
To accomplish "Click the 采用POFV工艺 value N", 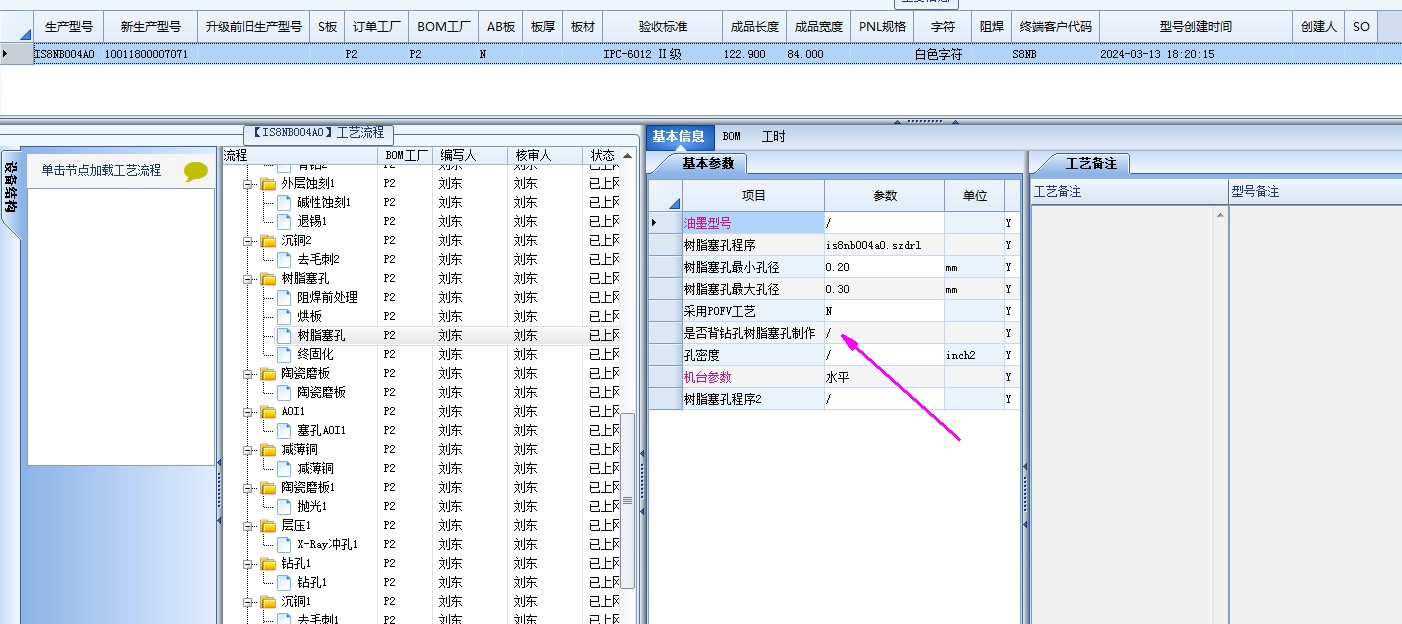I will pyautogui.click(x=884, y=311).
